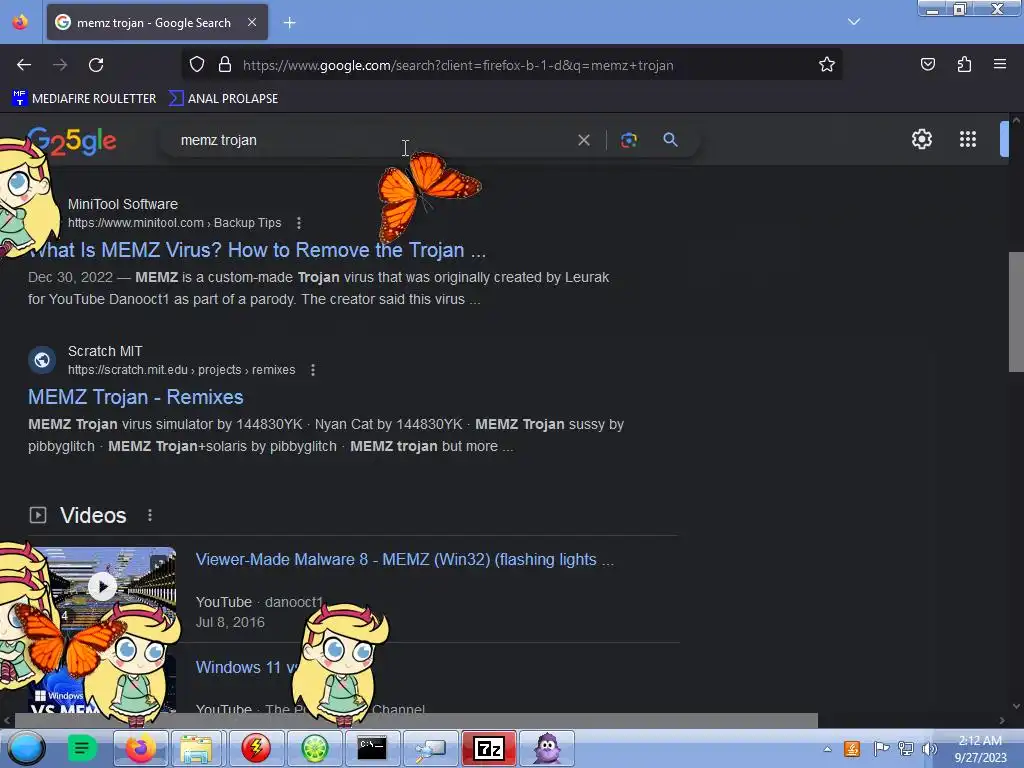Show hidden system tray icons
Image resolution: width=1024 pixels, height=768 pixels.
pos(827,749)
